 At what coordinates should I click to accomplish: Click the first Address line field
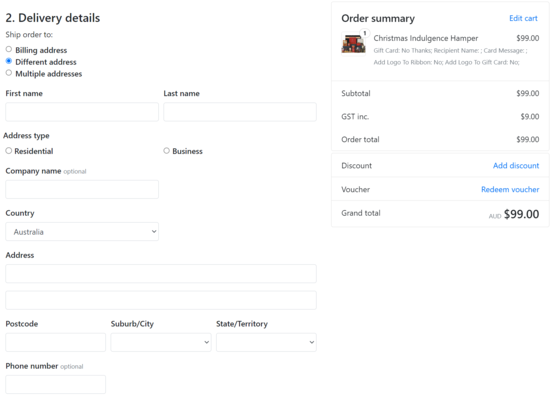(161, 274)
